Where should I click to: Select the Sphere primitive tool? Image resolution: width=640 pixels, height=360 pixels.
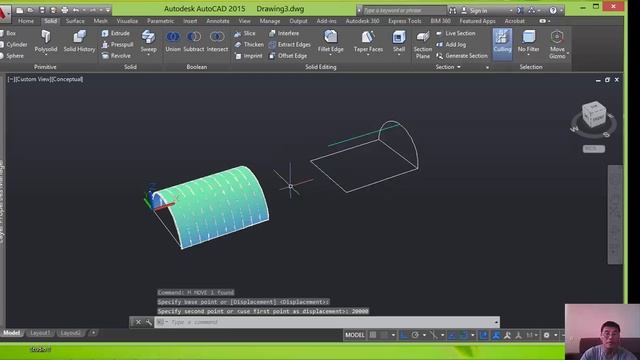pyautogui.click(x=11, y=56)
